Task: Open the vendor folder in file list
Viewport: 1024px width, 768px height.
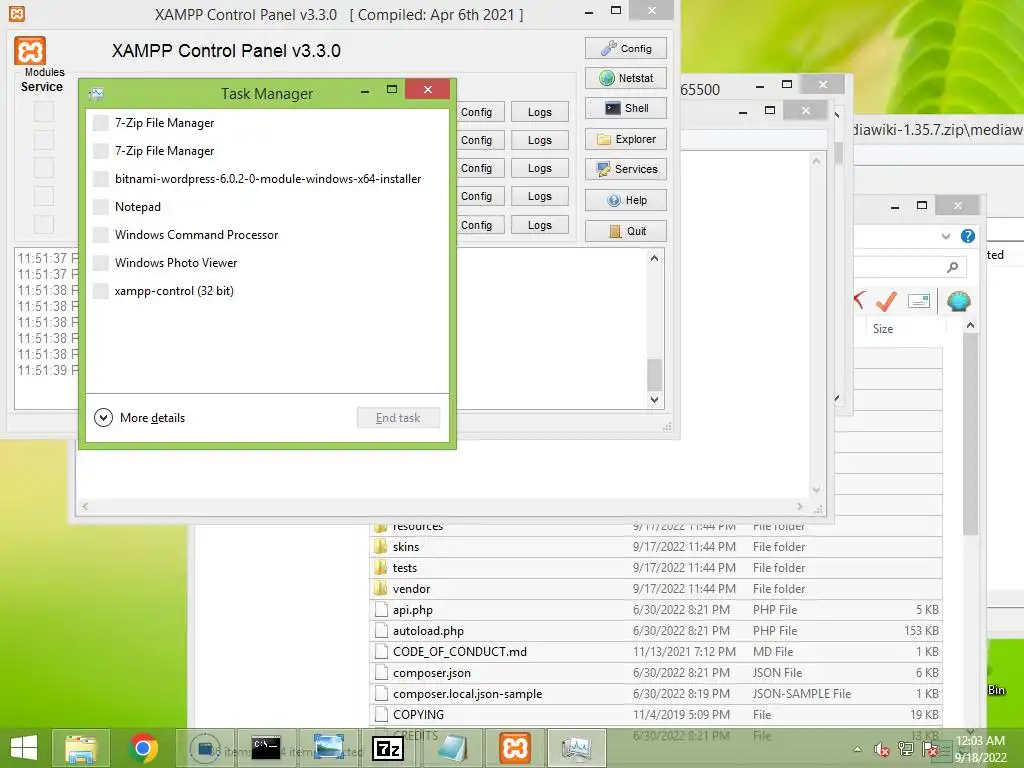Action: 411,589
